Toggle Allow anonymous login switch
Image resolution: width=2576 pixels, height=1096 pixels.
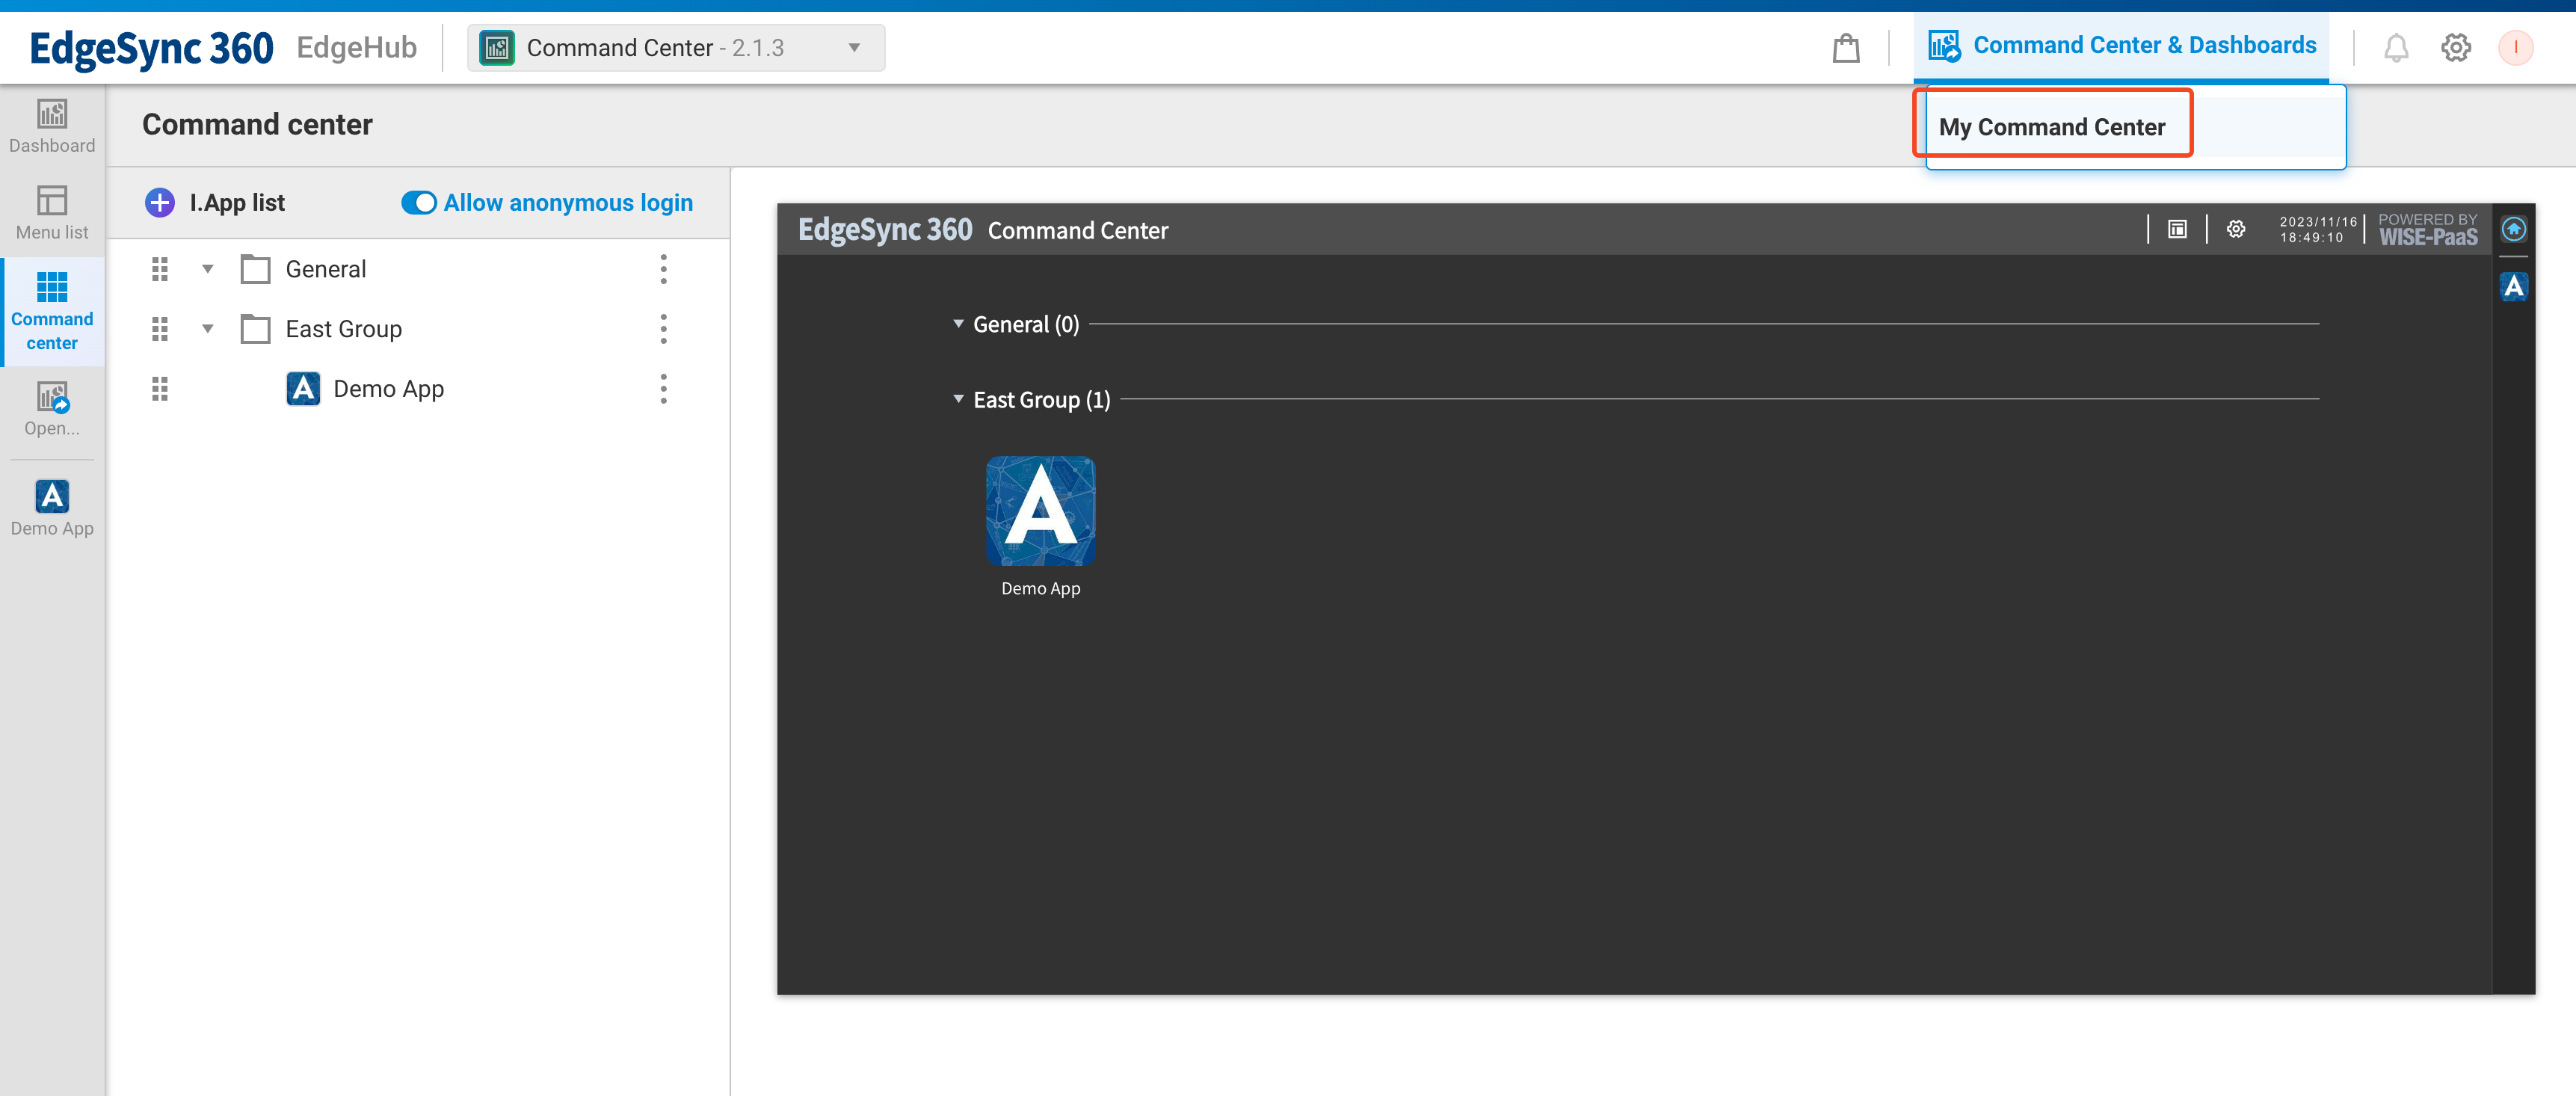pyautogui.click(x=419, y=203)
